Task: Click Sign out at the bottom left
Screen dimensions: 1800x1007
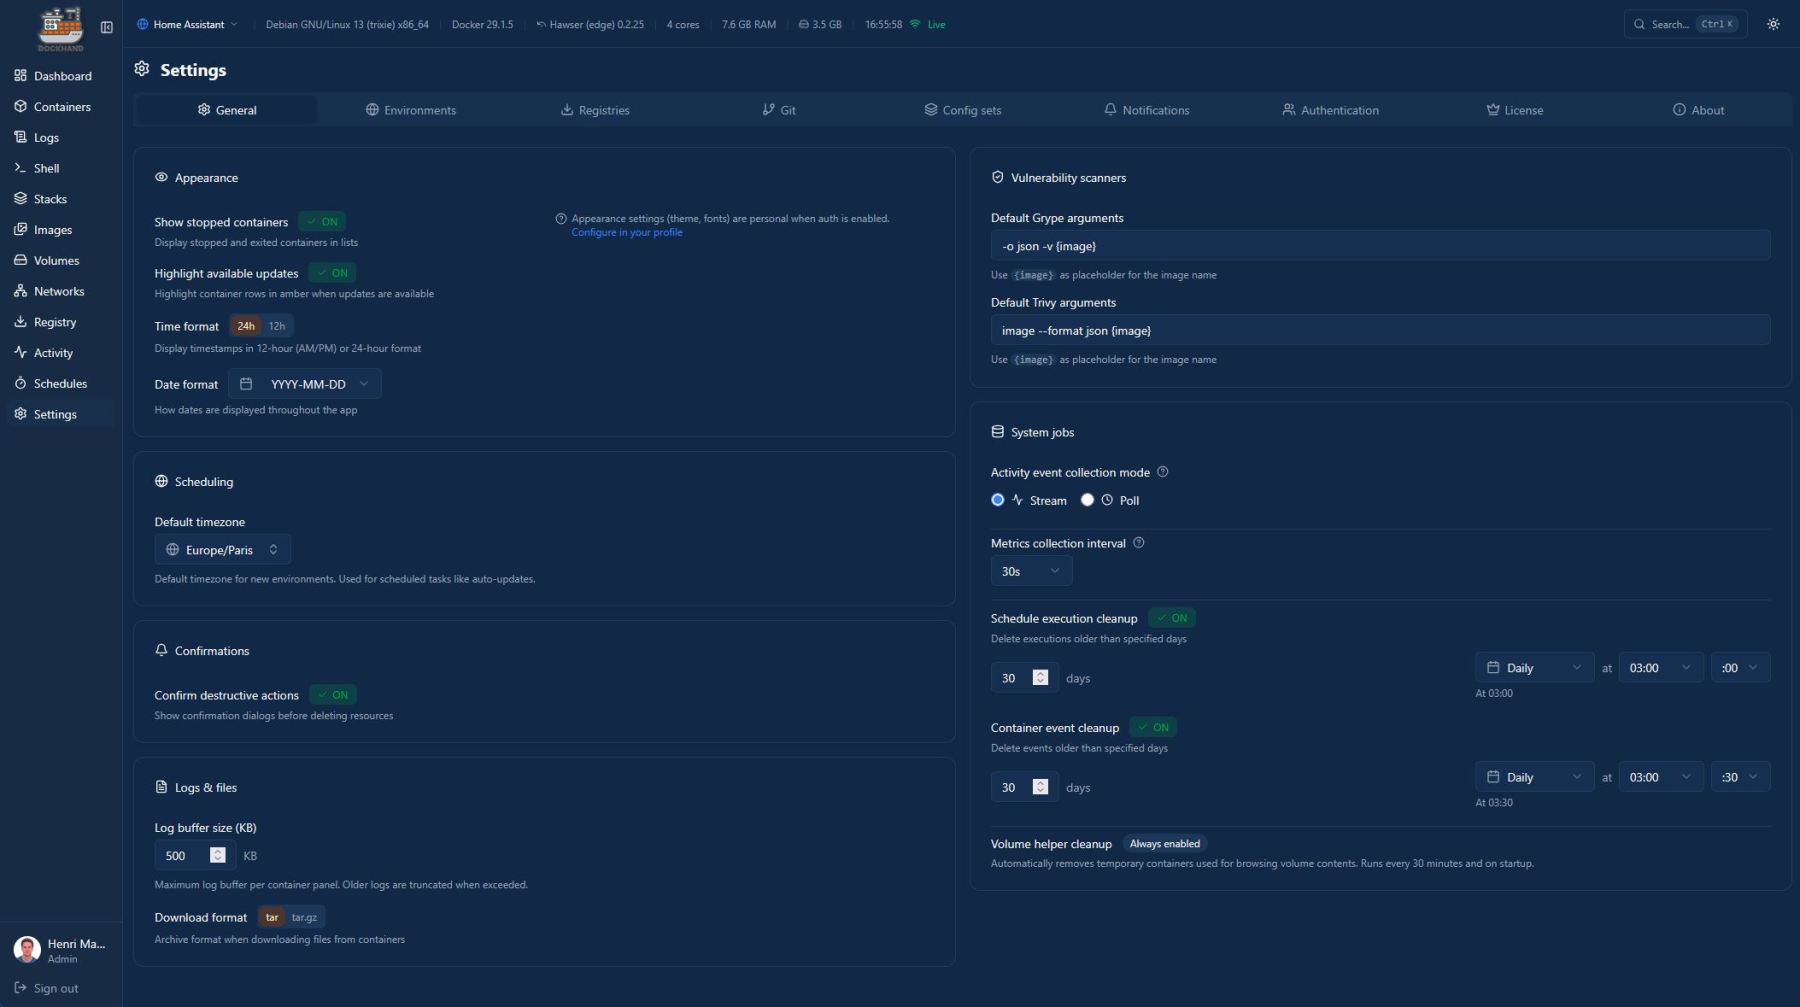Action: click(x=55, y=988)
